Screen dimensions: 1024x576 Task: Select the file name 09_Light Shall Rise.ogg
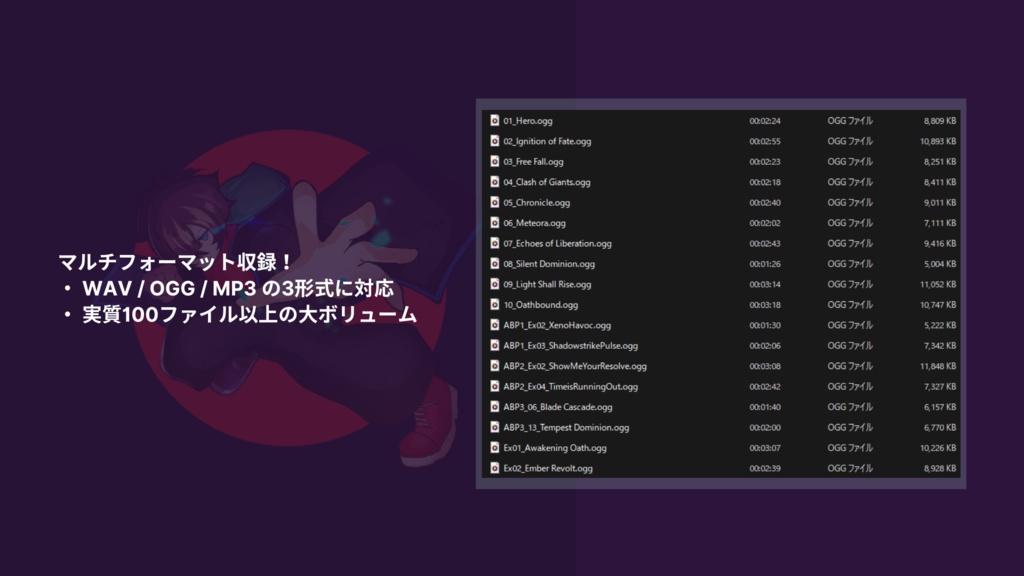[547, 284]
